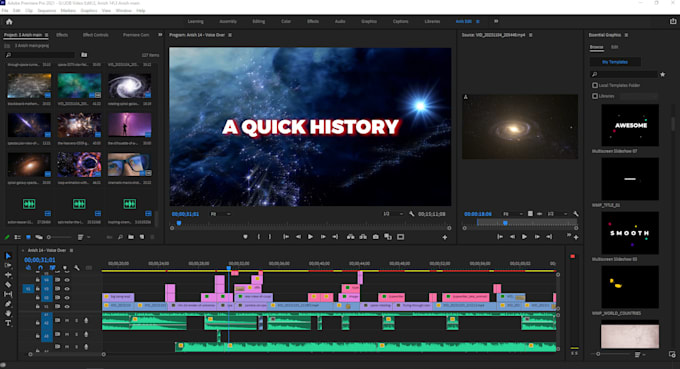Select the Selection tool arrow
Viewport: 680px width, 369px height.
(x=8, y=256)
